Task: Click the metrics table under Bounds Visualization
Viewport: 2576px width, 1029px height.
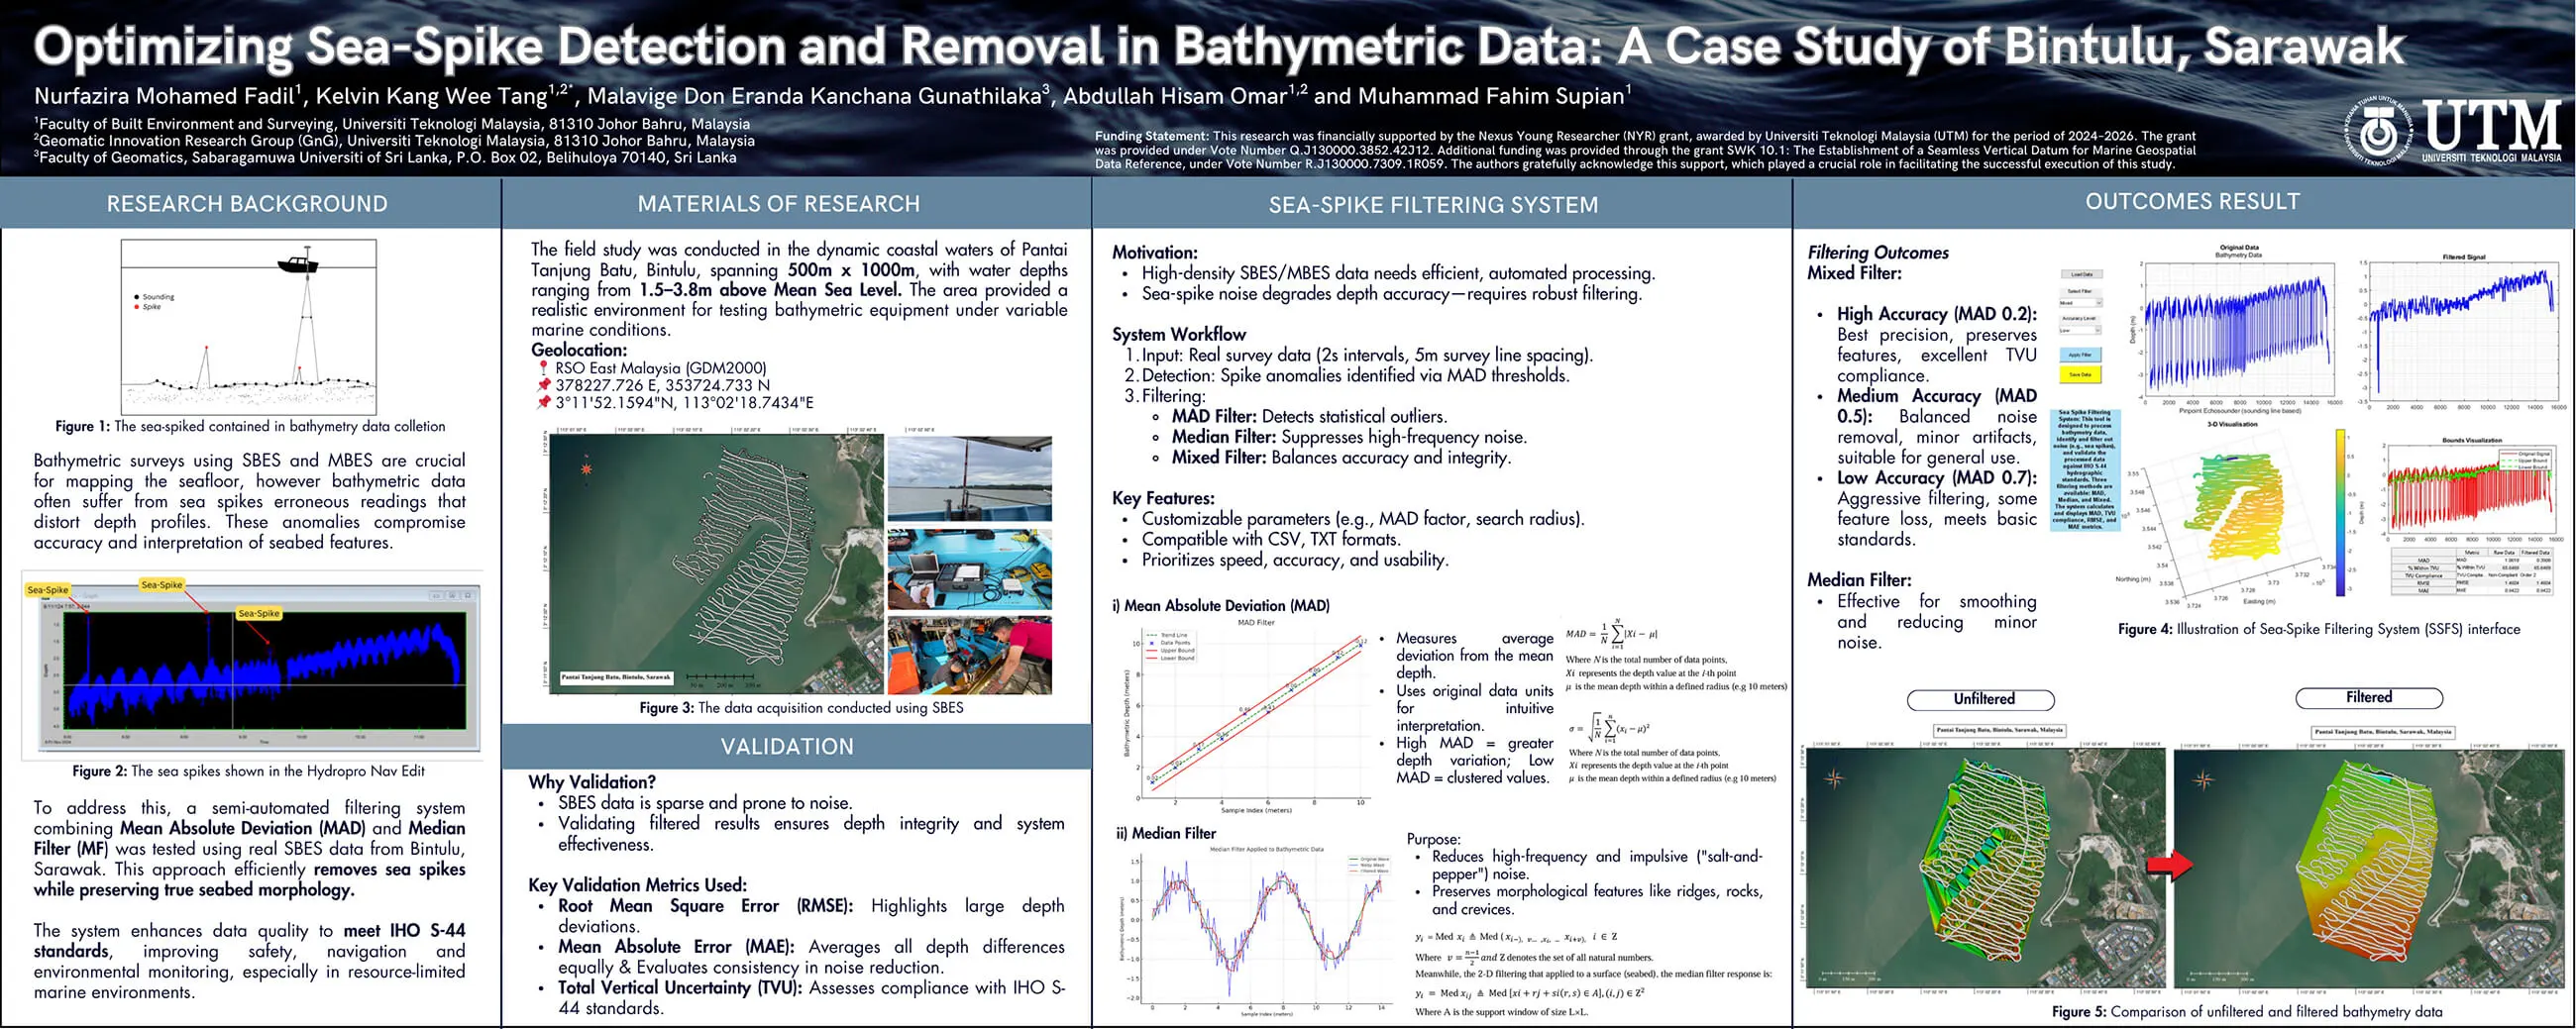Action: coord(2472,571)
